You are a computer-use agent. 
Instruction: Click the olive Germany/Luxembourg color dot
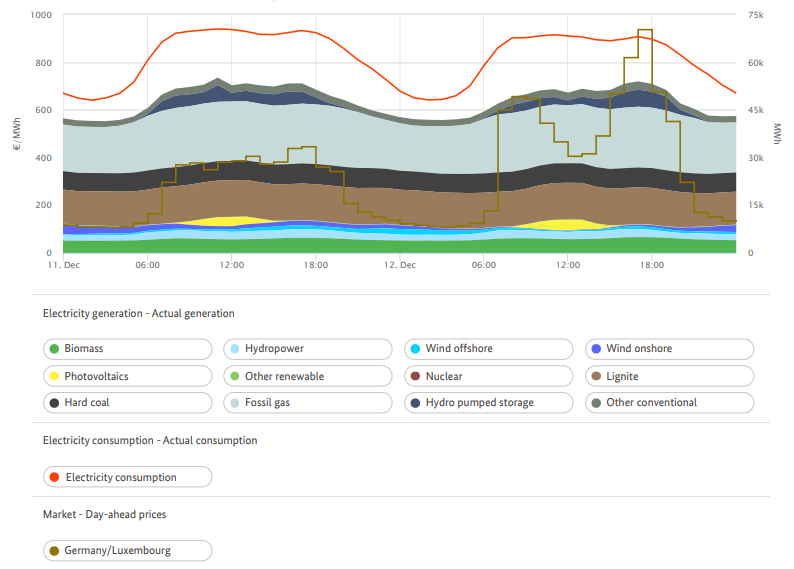pos(53,550)
